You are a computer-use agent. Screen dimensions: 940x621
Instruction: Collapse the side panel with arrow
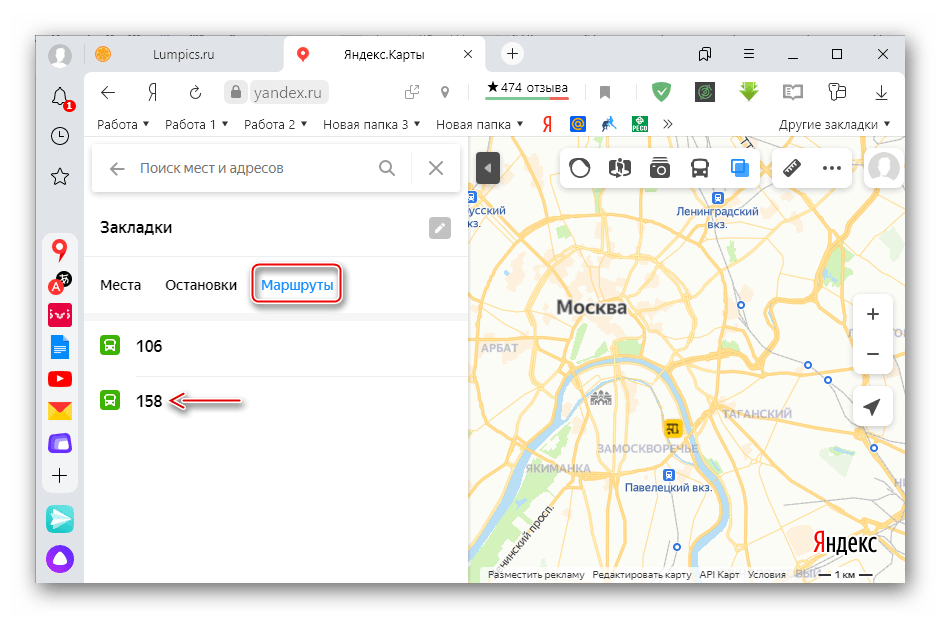point(488,168)
